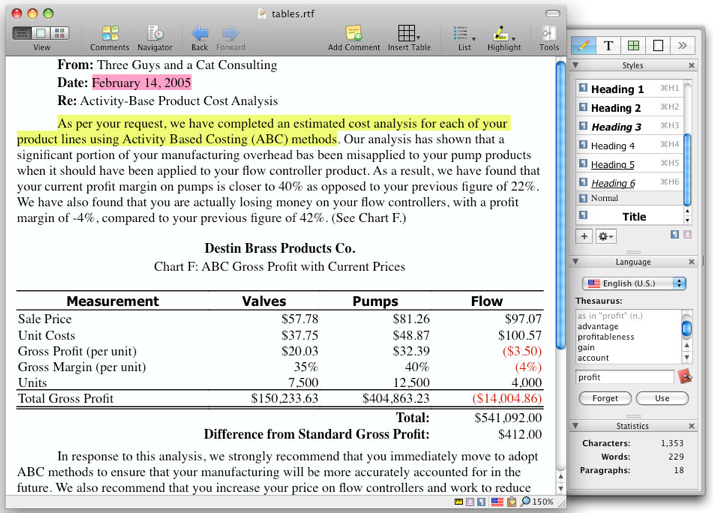713x513 pixels.
Task: Apply the Heading 6 style
Action: 629,183
